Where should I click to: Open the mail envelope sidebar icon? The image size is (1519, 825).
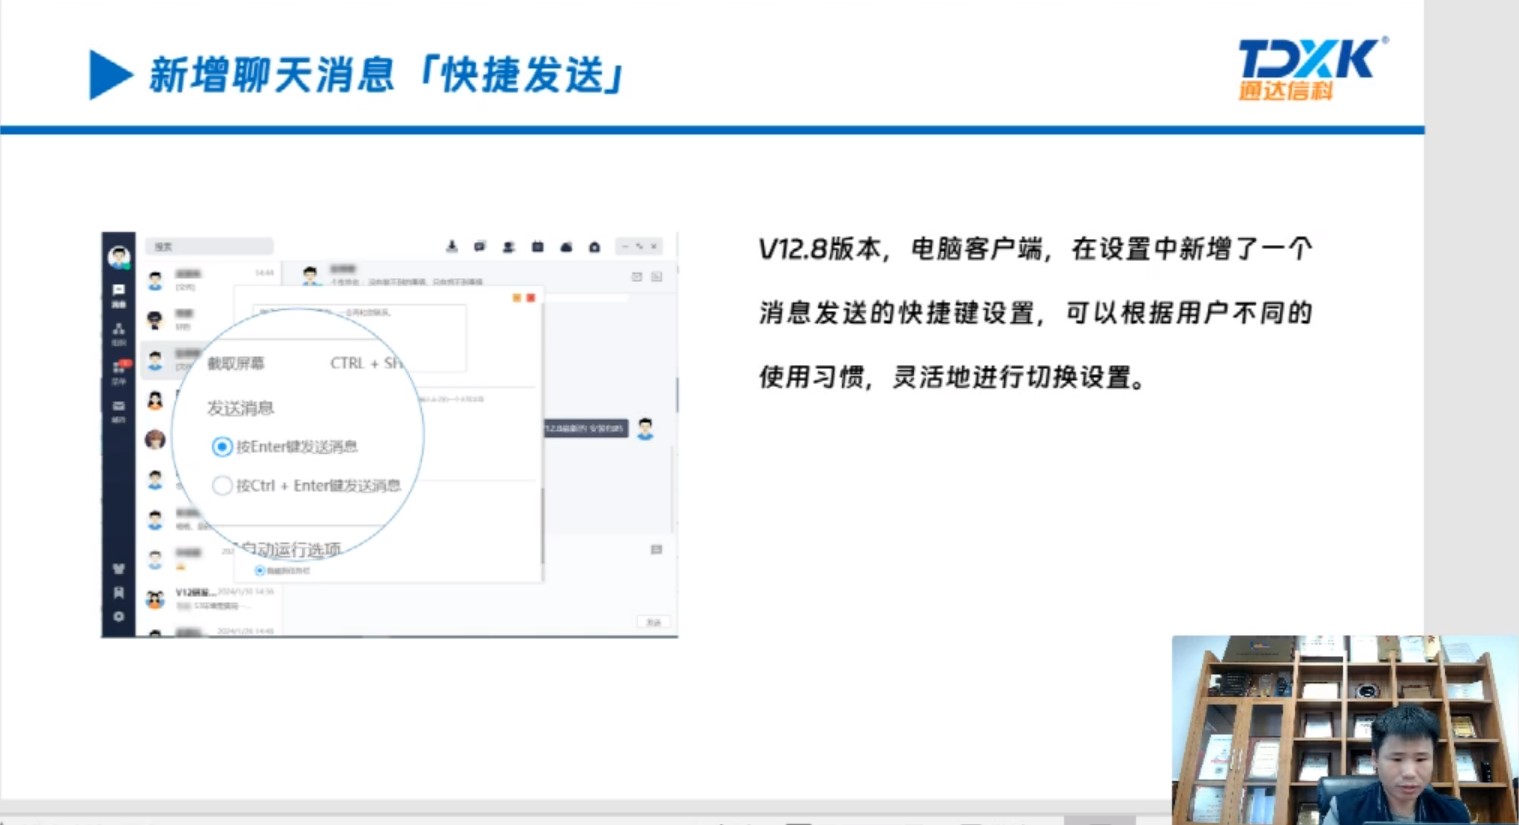[118, 410]
